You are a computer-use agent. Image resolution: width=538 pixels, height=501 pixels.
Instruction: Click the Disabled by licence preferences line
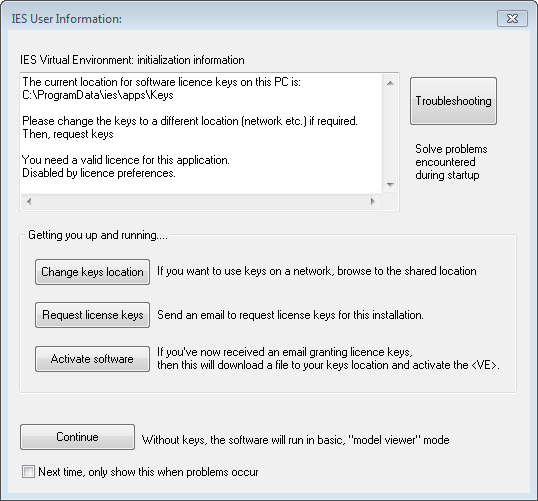[x=99, y=173]
